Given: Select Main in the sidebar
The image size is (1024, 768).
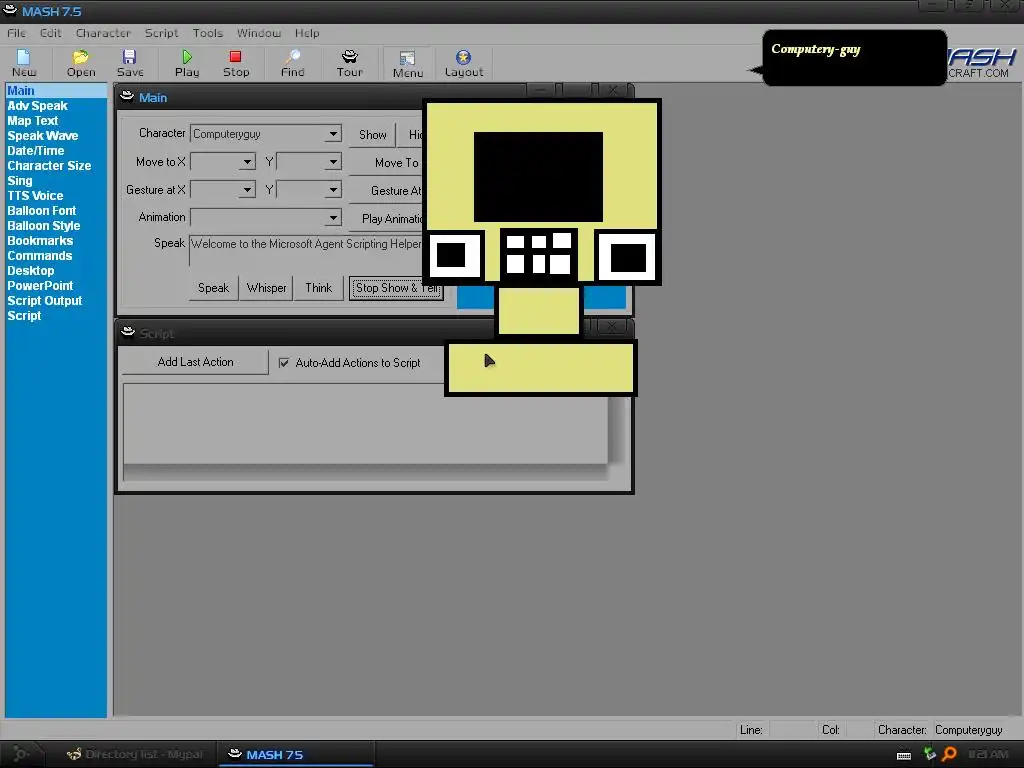Looking at the screenshot, I should [56, 91].
